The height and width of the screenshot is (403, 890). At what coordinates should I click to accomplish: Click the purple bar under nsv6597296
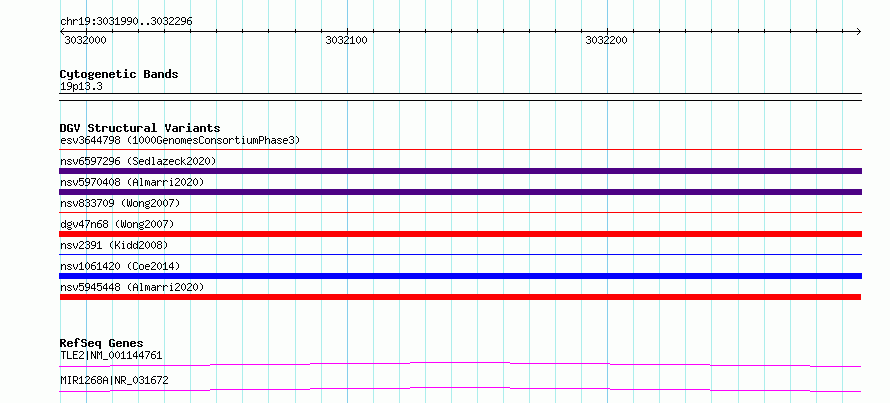coord(460,171)
